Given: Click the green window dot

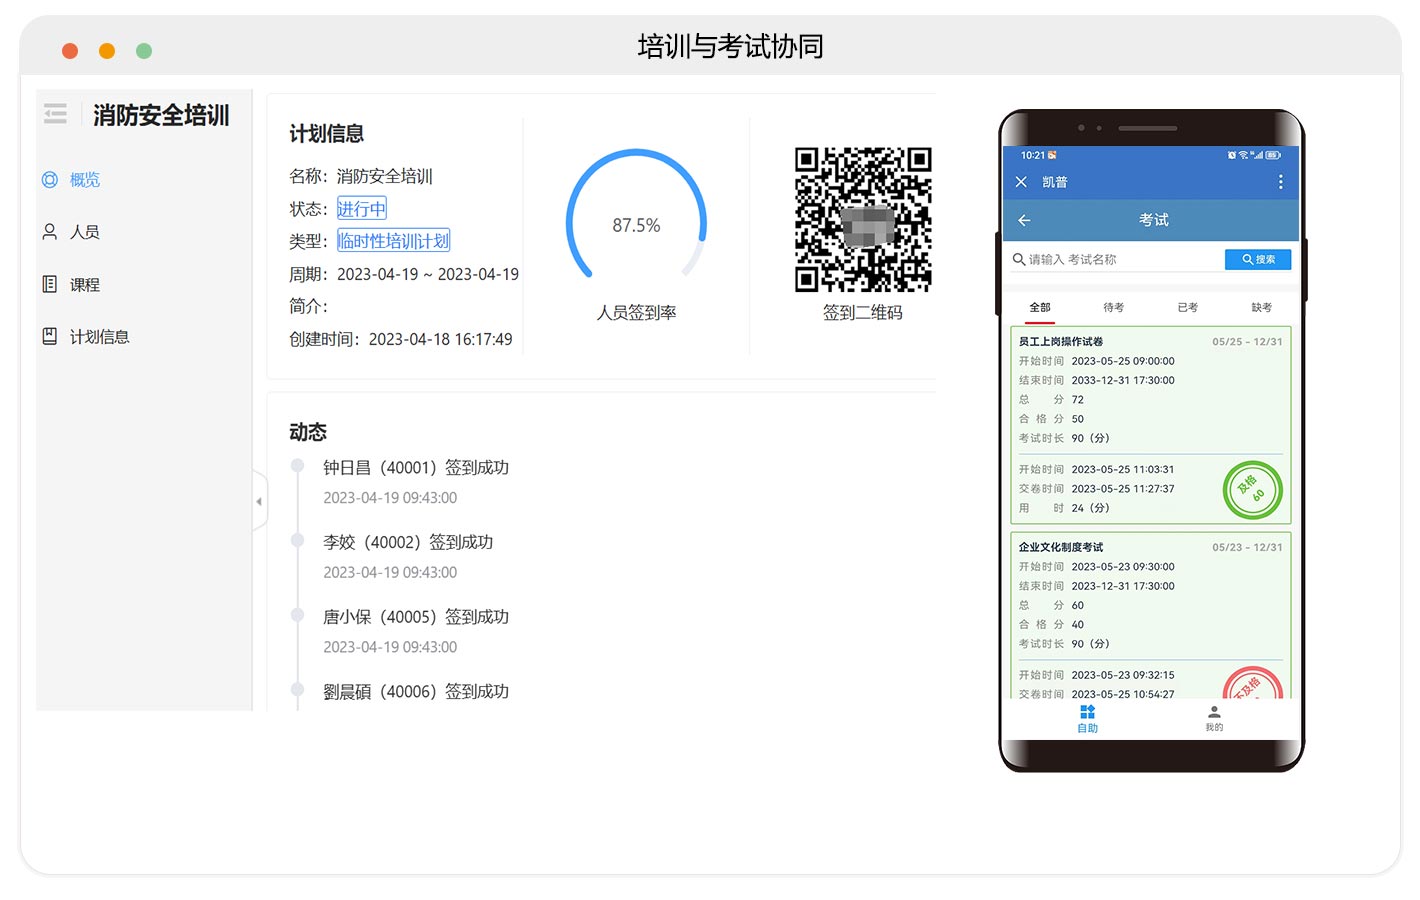Looking at the screenshot, I should point(144,51).
